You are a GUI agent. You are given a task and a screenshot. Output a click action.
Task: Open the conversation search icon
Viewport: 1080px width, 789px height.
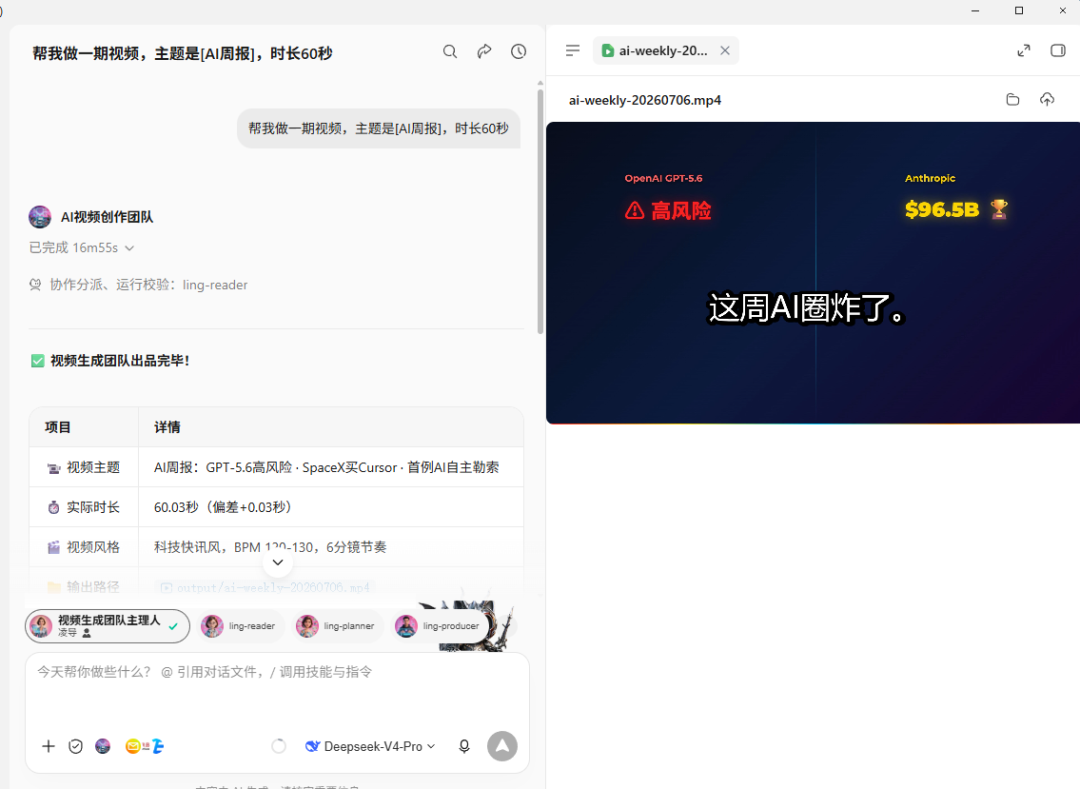[x=450, y=52]
